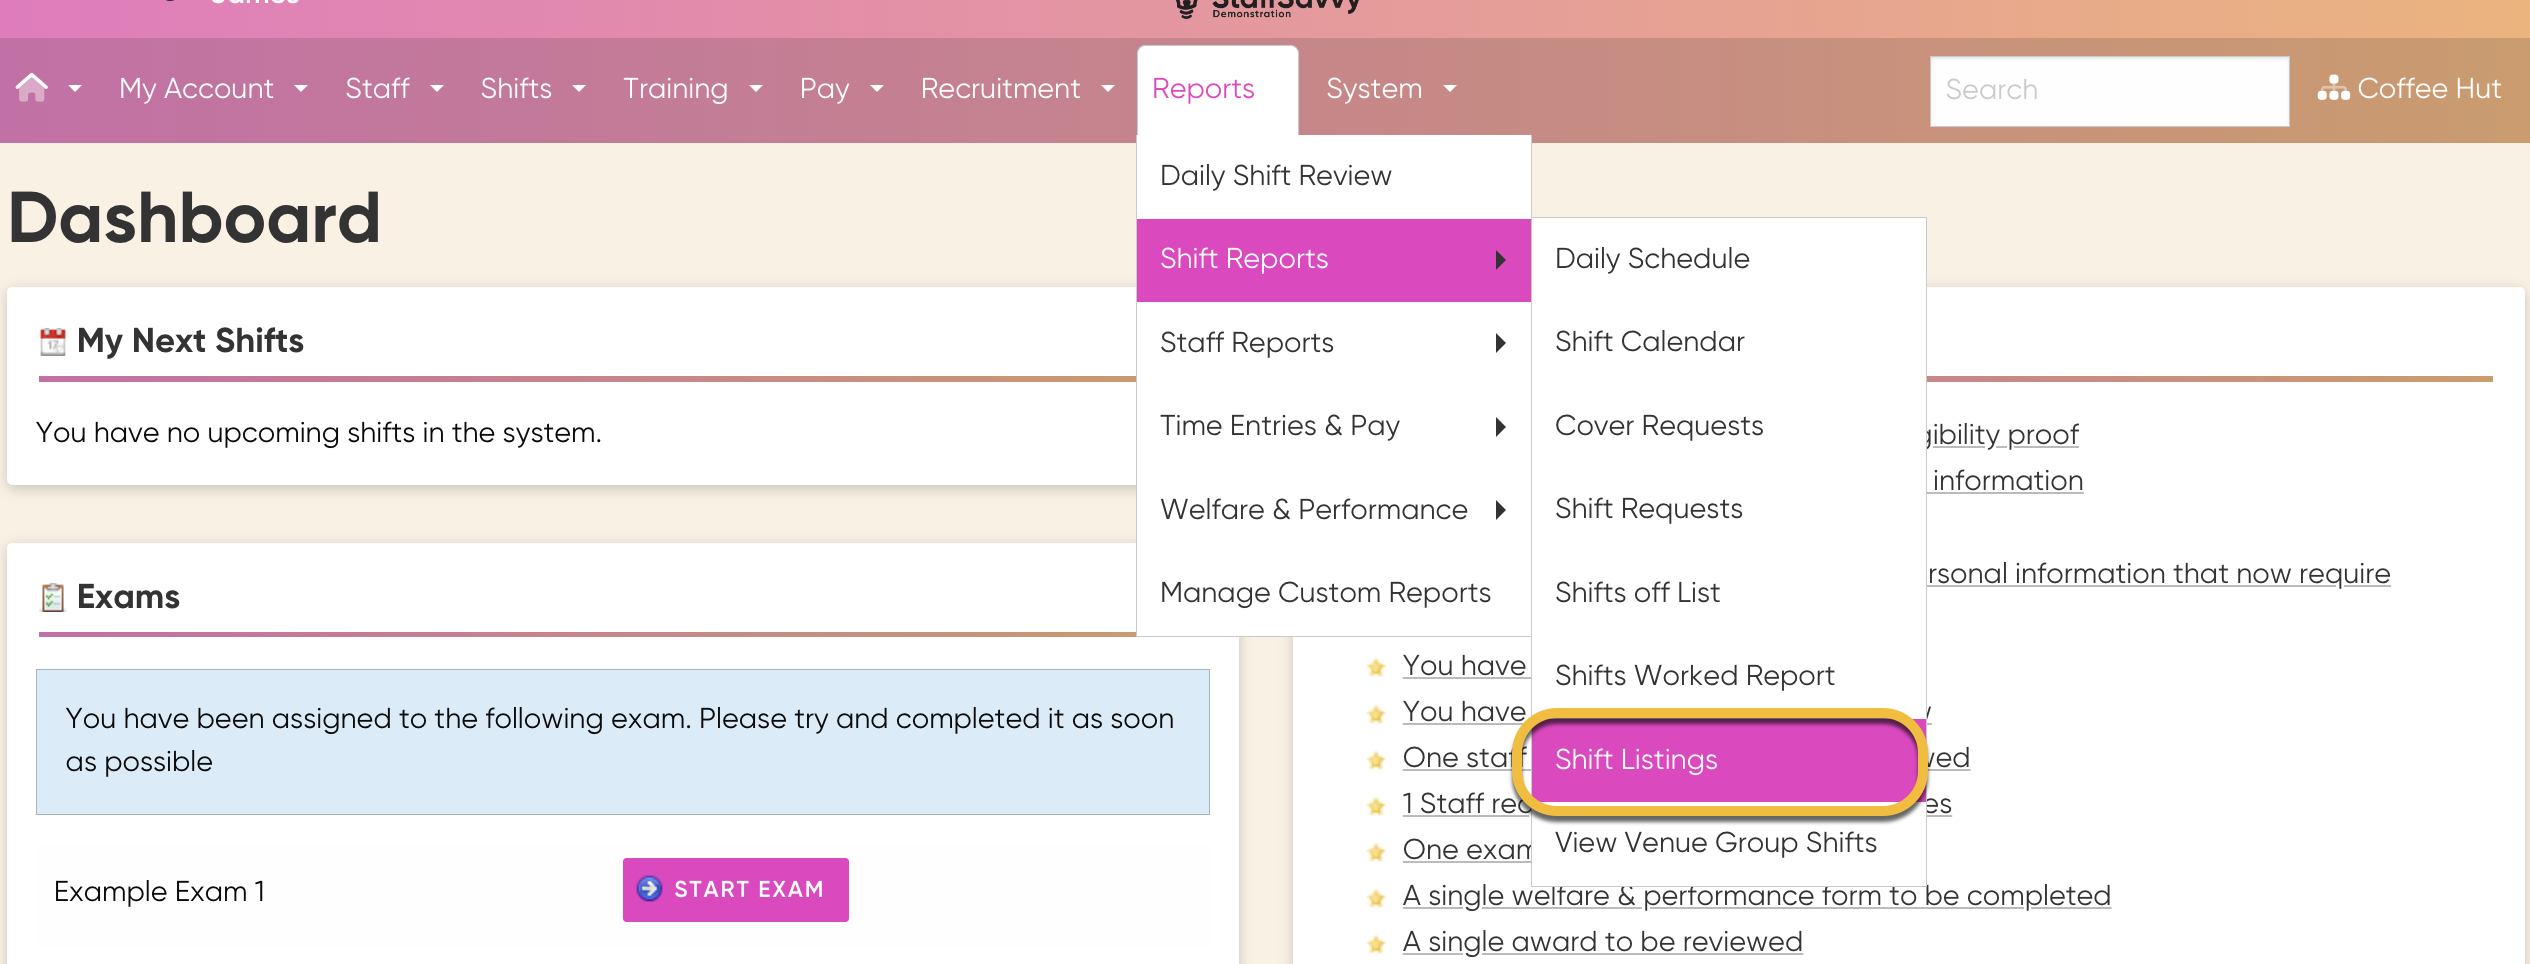Viewport: 2530px width, 964px height.
Task: Click the Reports menu tab
Action: (x=1217, y=90)
